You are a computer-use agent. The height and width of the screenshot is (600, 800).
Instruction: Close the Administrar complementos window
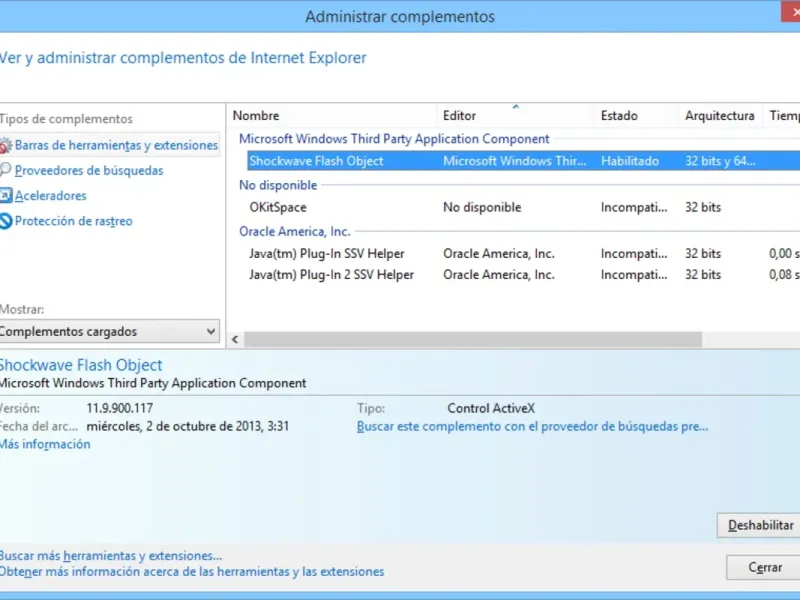tap(791, 12)
